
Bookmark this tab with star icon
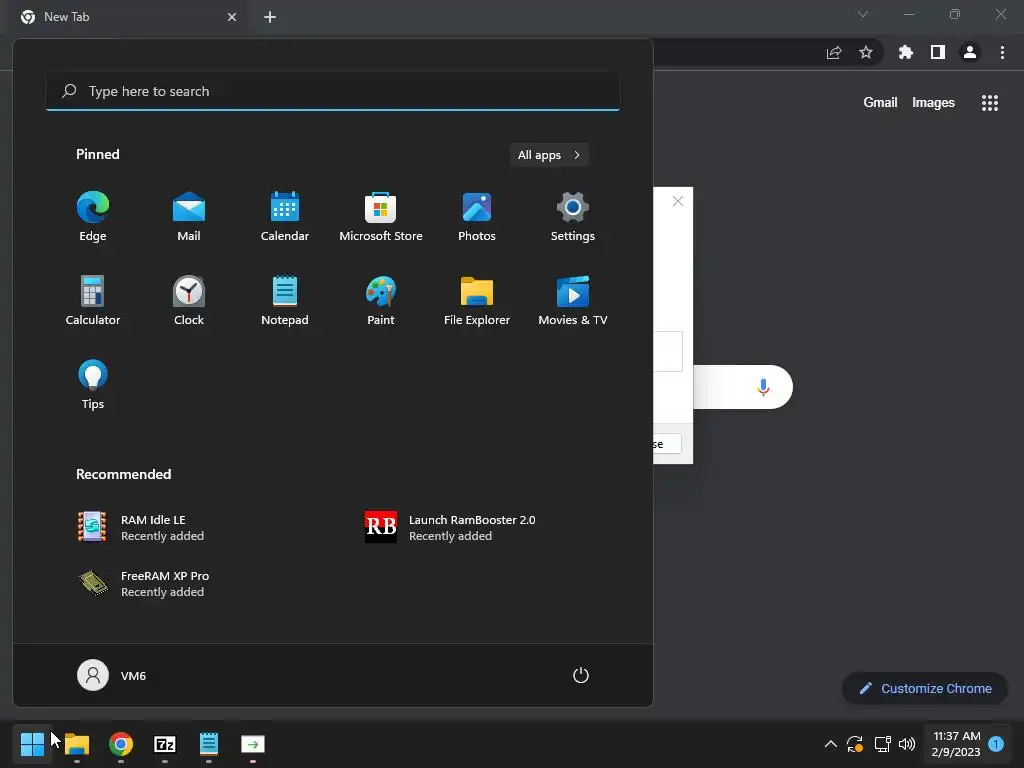point(866,52)
